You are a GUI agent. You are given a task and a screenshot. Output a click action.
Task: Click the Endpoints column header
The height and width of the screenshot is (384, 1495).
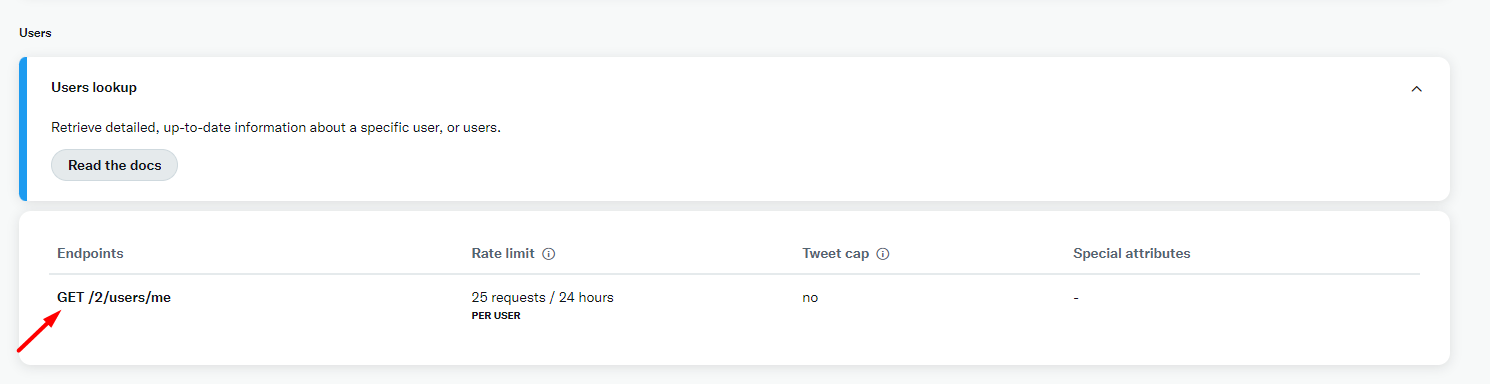click(x=90, y=253)
